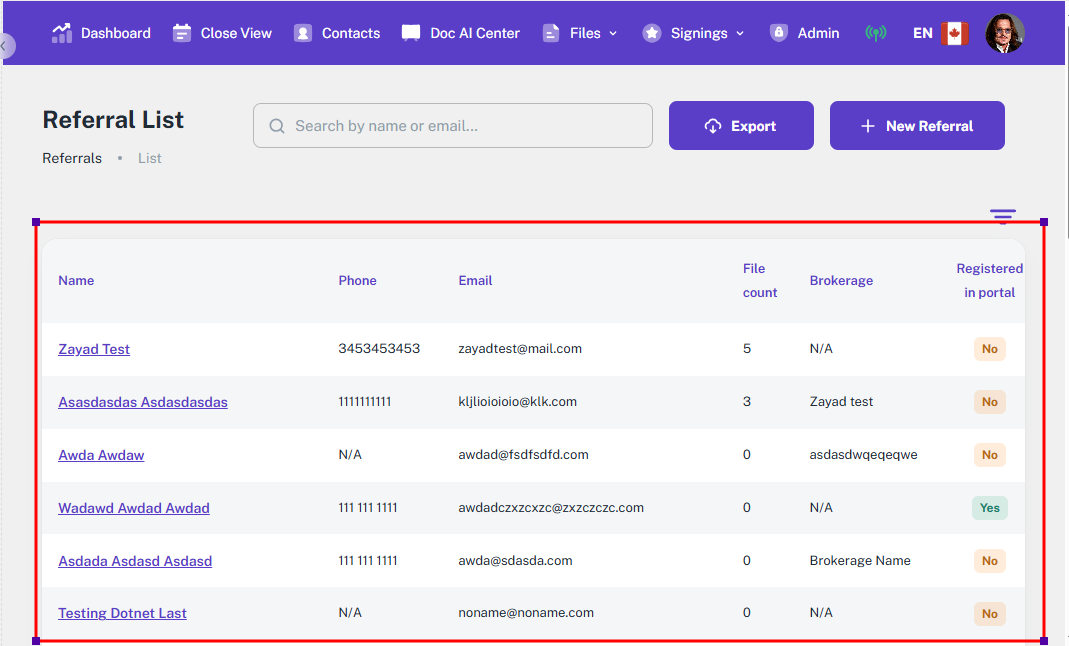
Task: Click the Canadian flag language icon
Action: point(954,33)
